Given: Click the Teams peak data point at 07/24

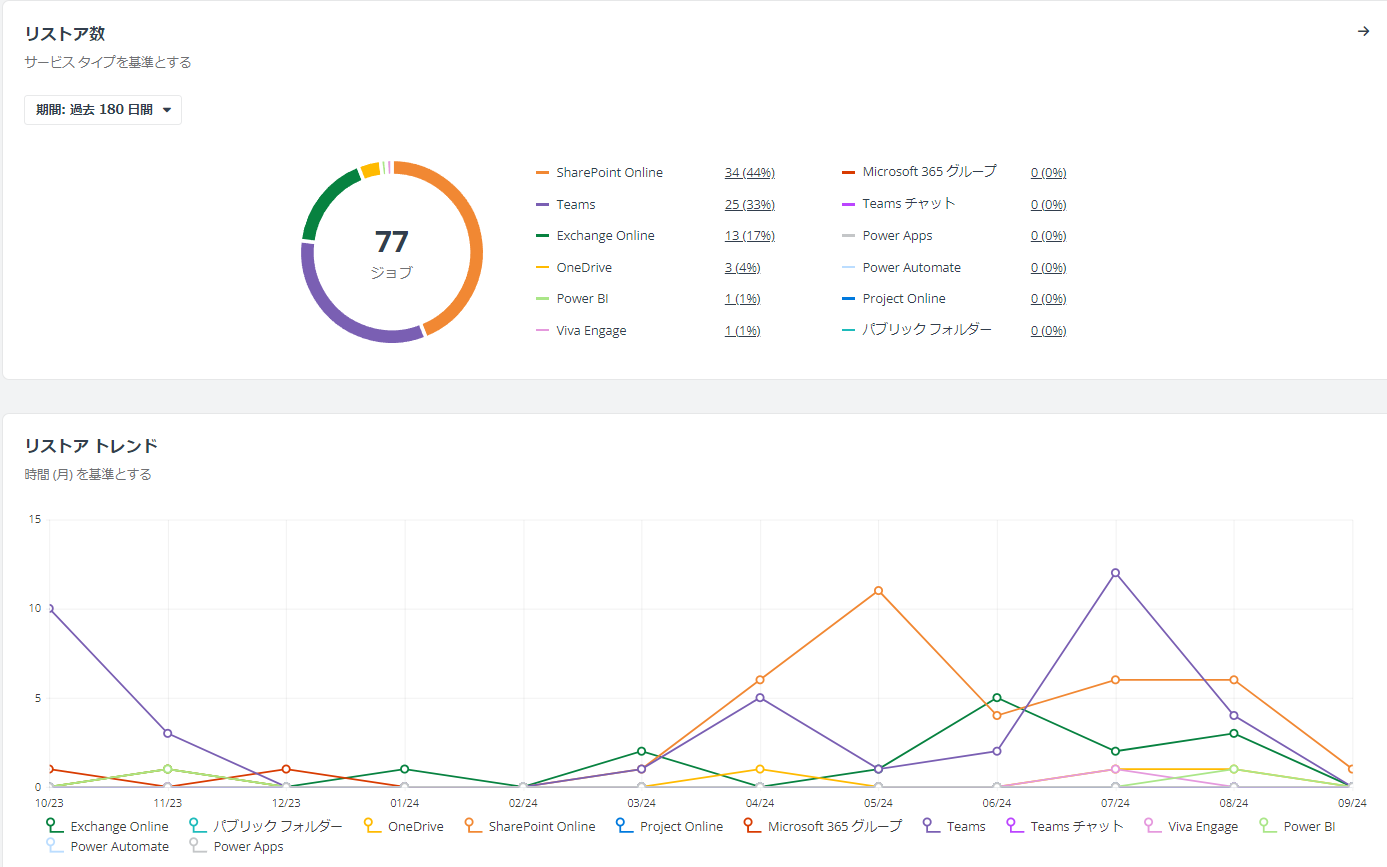Looking at the screenshot, I should pyautogui.click(x=1115, y=573).
